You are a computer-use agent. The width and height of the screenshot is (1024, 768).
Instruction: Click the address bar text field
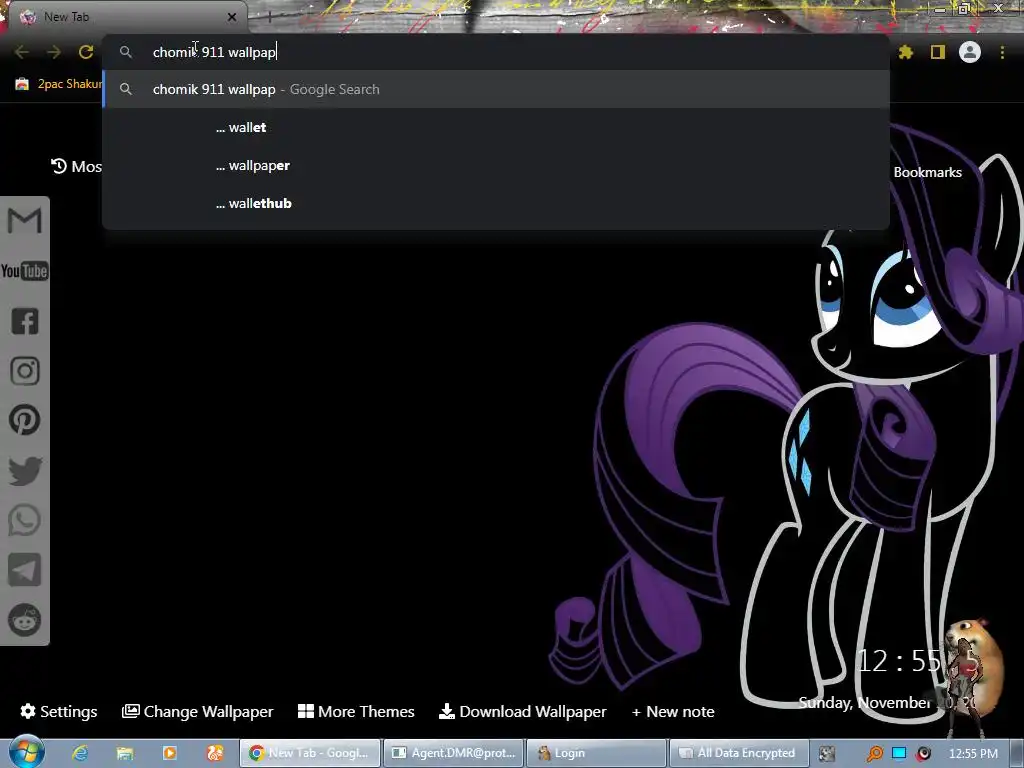496,52
